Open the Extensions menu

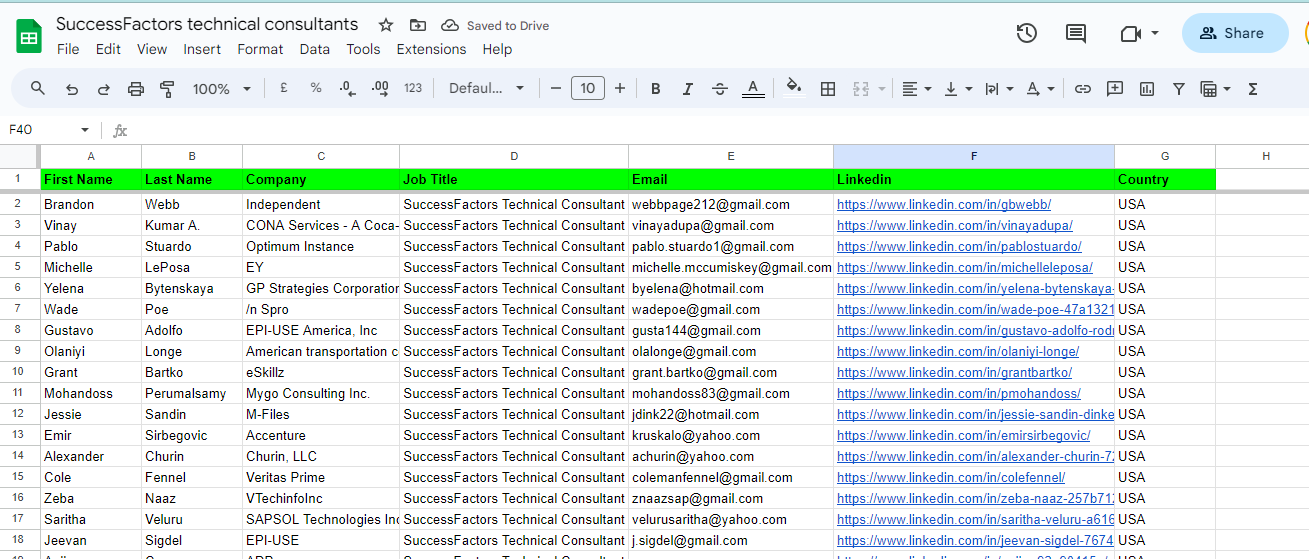point(431,49)
